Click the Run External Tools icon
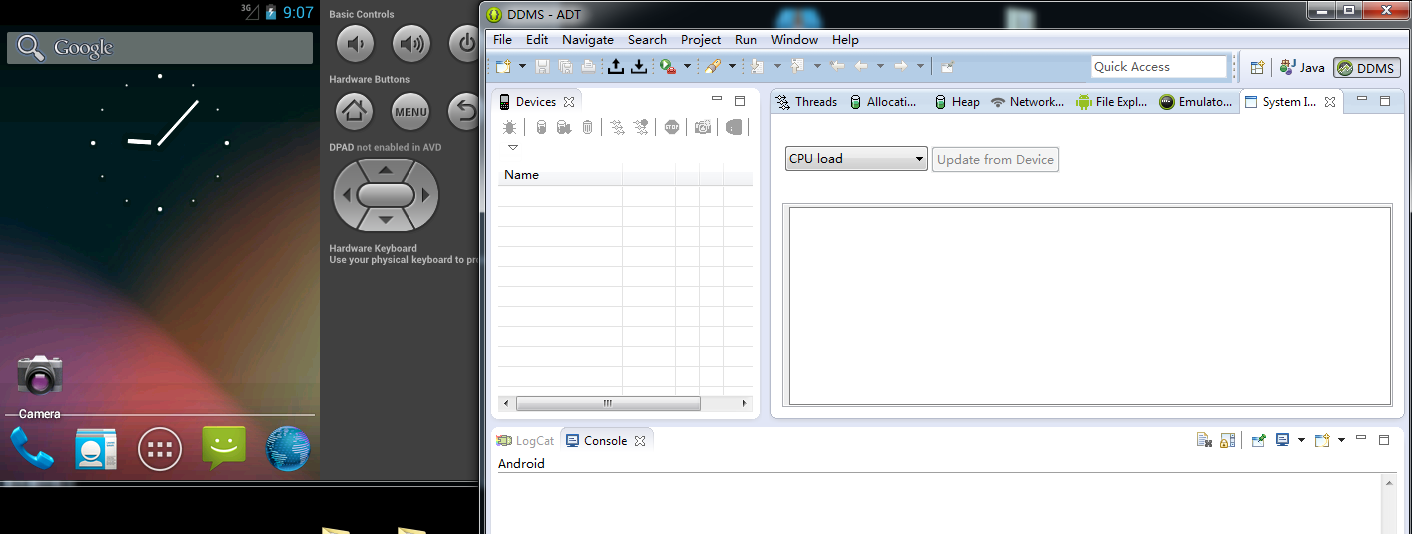 [x=667, y=66]
